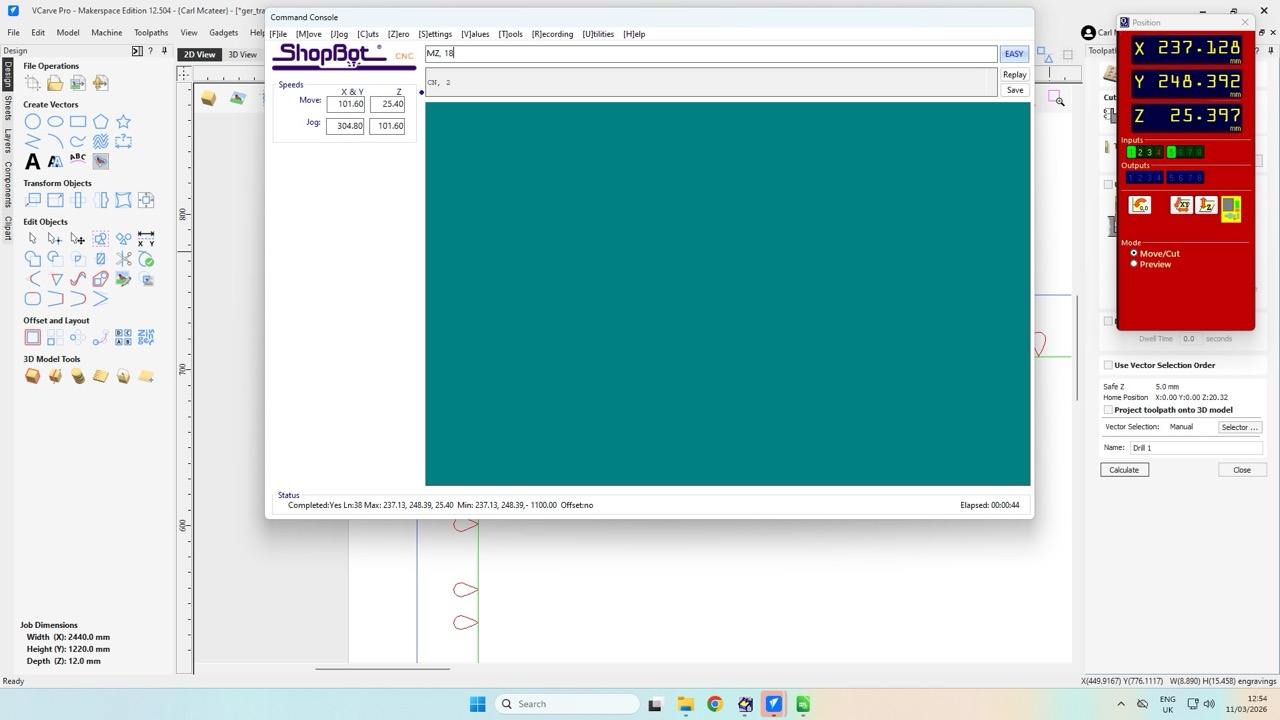Open the [Z]ero menu in Command Console
The image size is (1280, 720).
(398, 34)
